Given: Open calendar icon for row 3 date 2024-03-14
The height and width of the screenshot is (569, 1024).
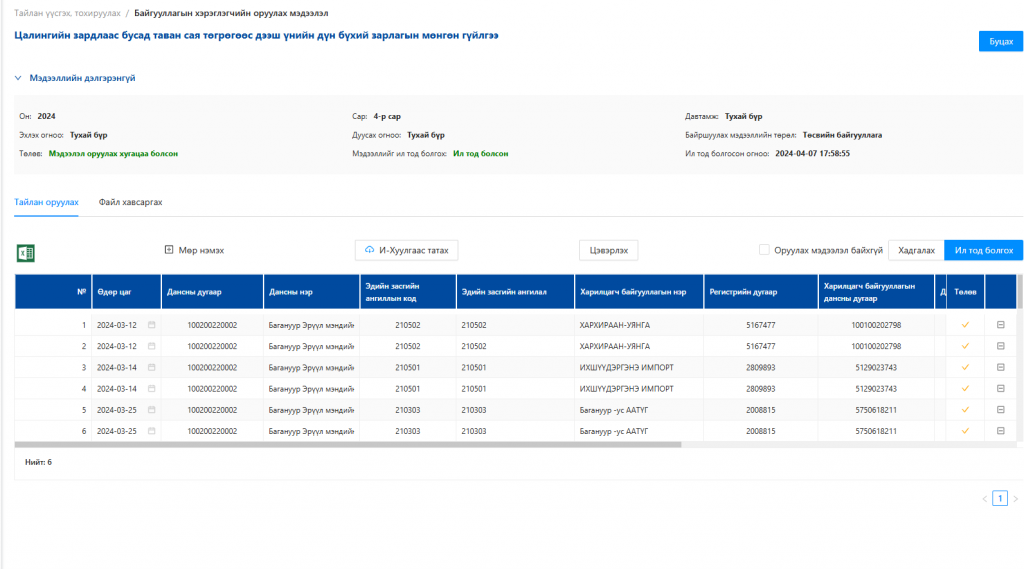Looking at the screenshot, I should coord(152,367).
